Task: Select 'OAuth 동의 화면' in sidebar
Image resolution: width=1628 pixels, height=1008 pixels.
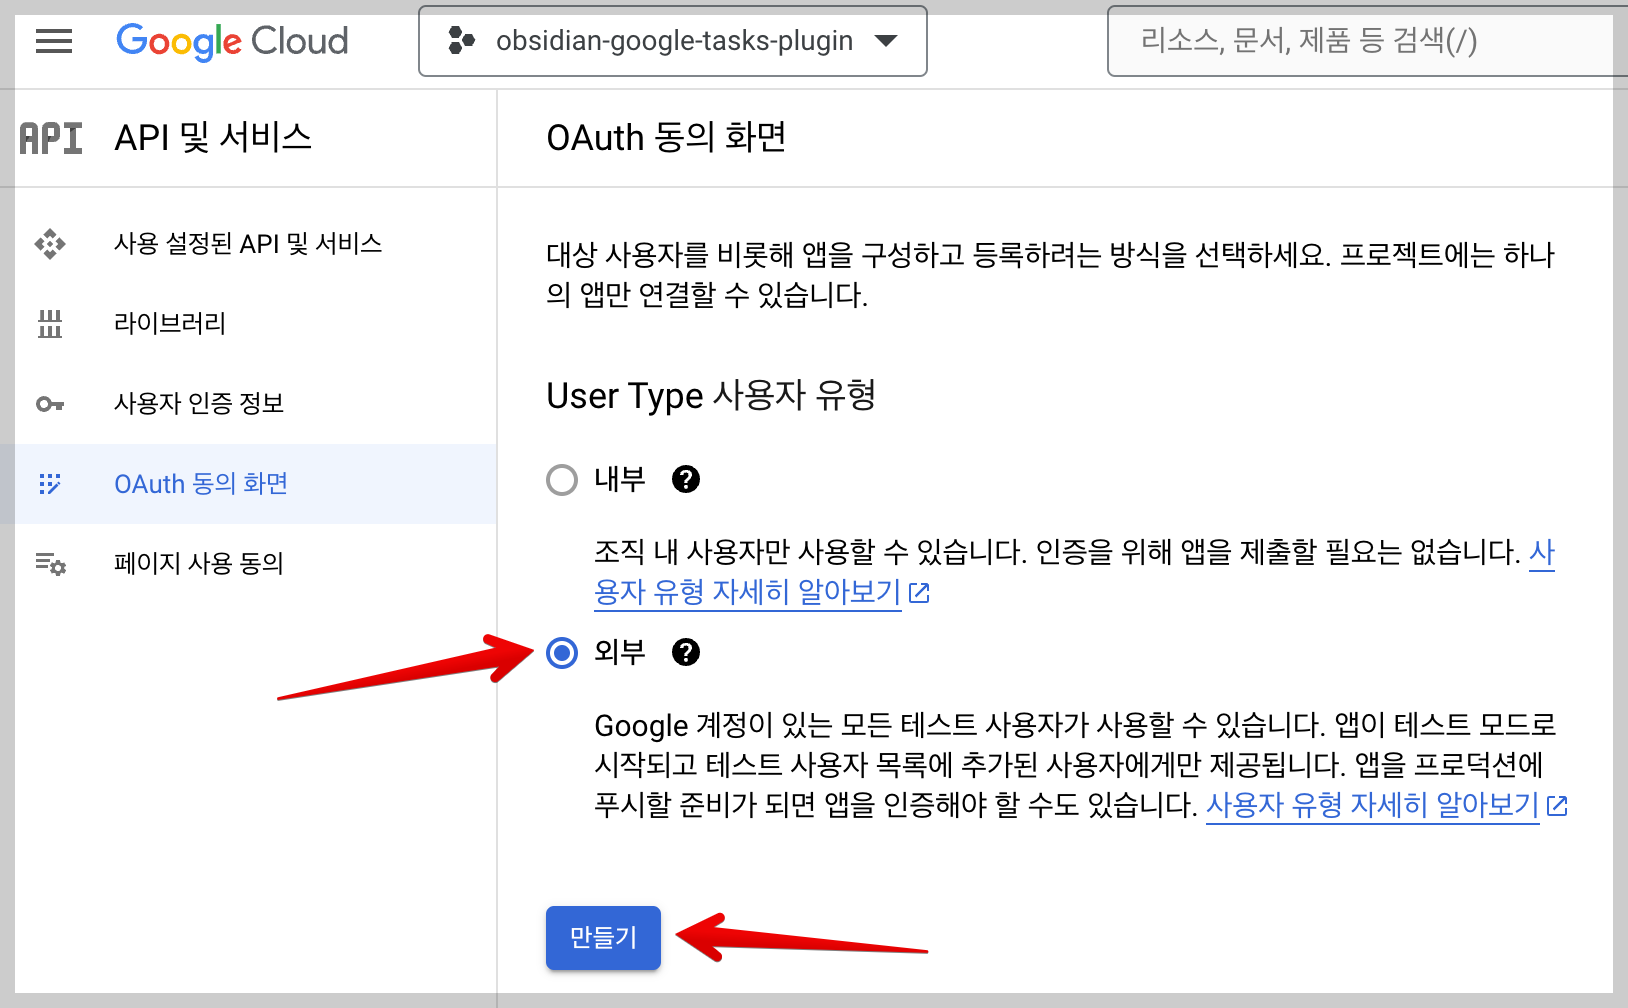Action: (248, 484)
